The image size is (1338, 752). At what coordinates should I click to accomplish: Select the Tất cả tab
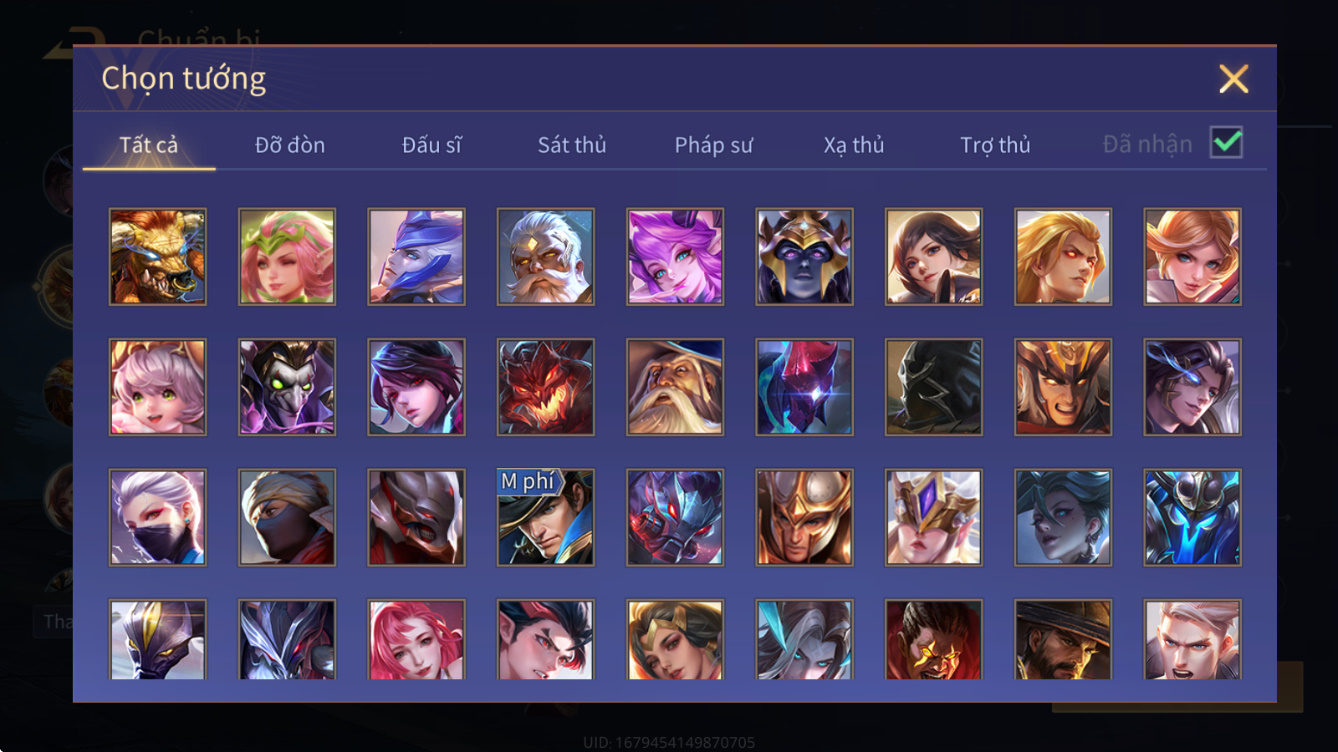[149, 145]
